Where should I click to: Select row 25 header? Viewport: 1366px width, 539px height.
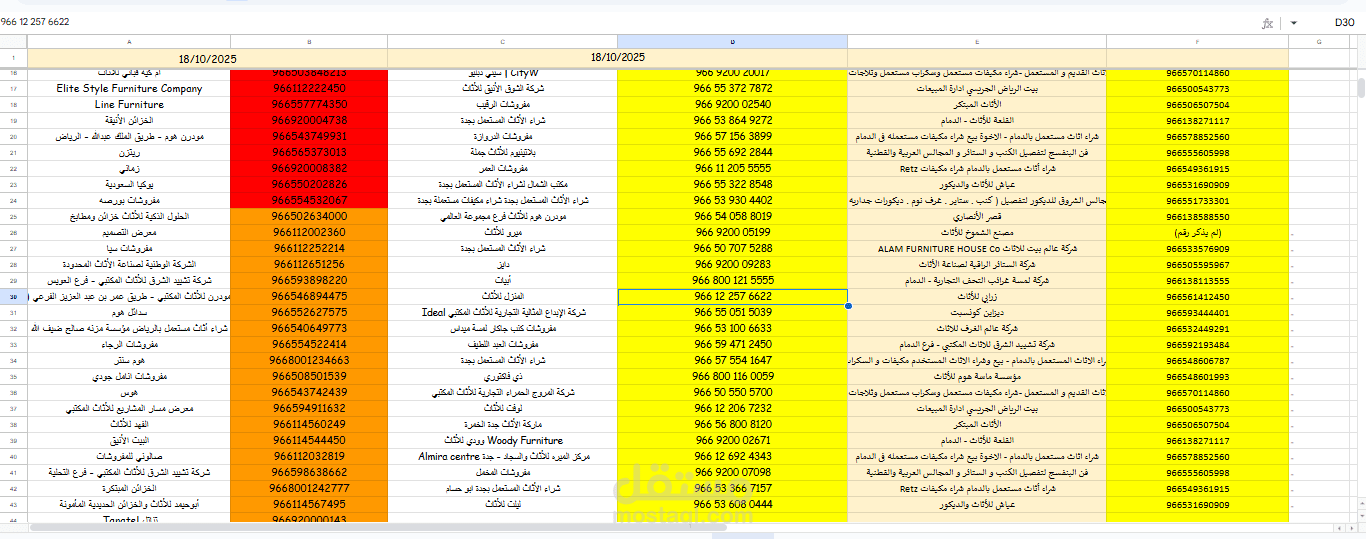(13, 216)
